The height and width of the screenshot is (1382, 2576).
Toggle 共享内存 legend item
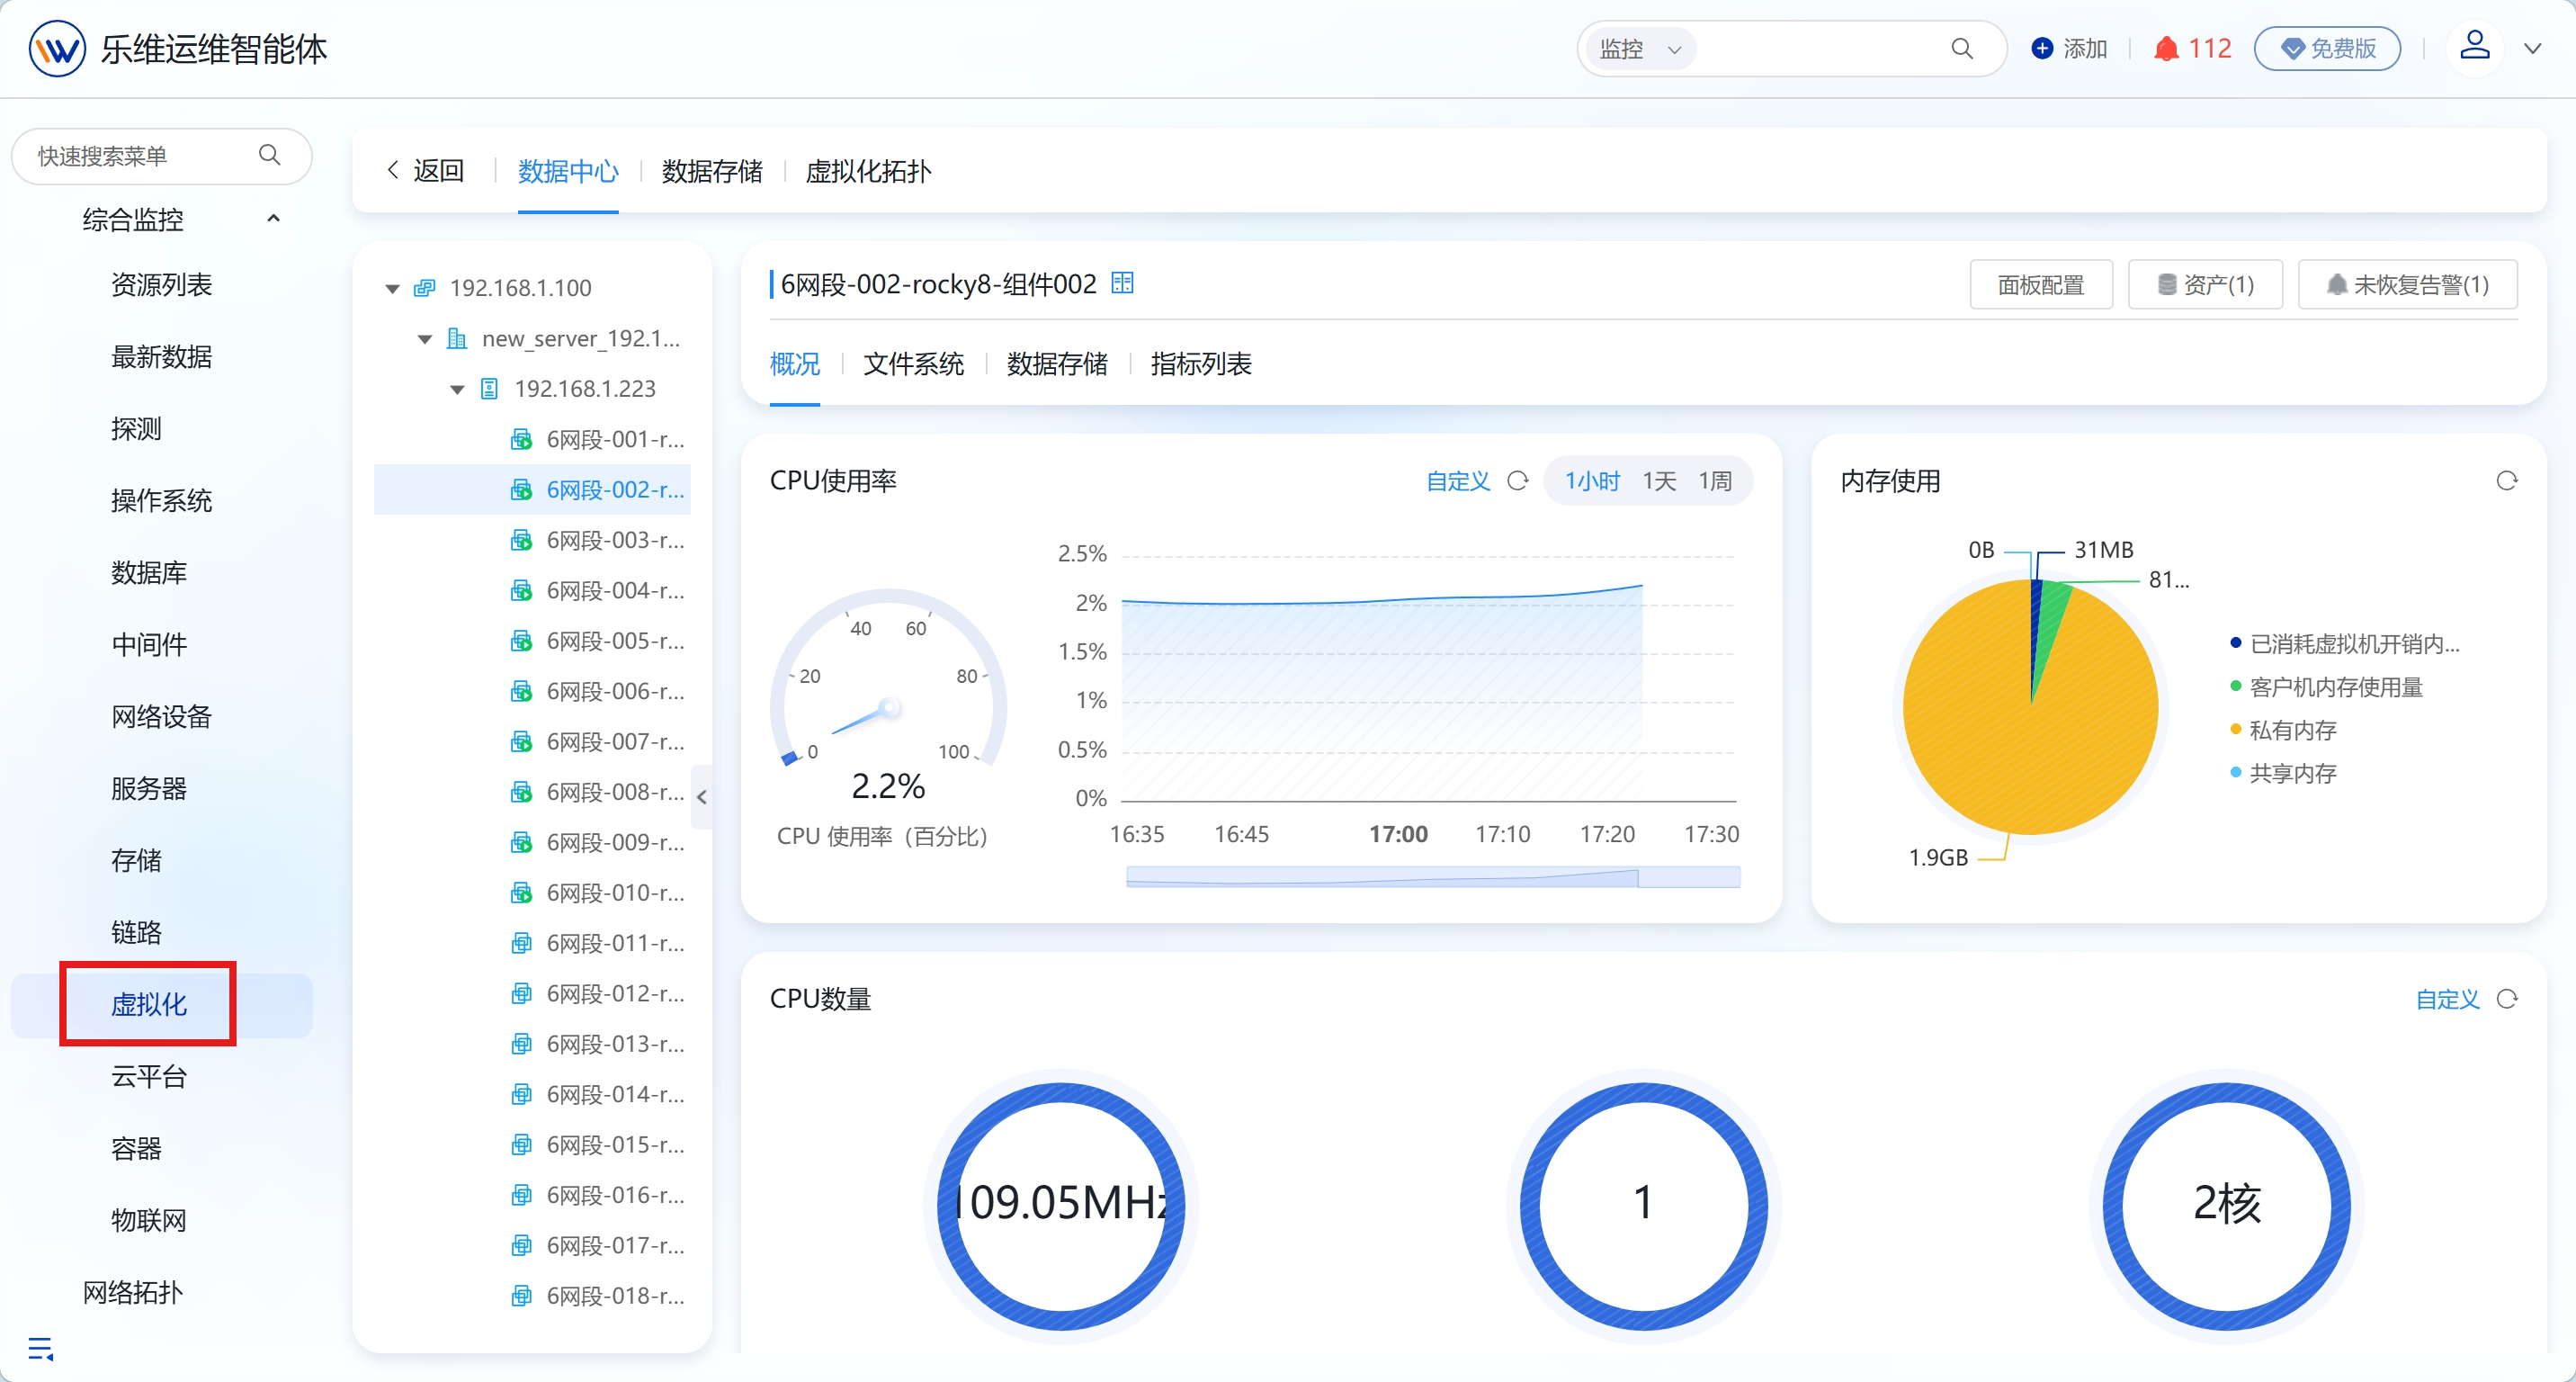(x=2283, y=773)
